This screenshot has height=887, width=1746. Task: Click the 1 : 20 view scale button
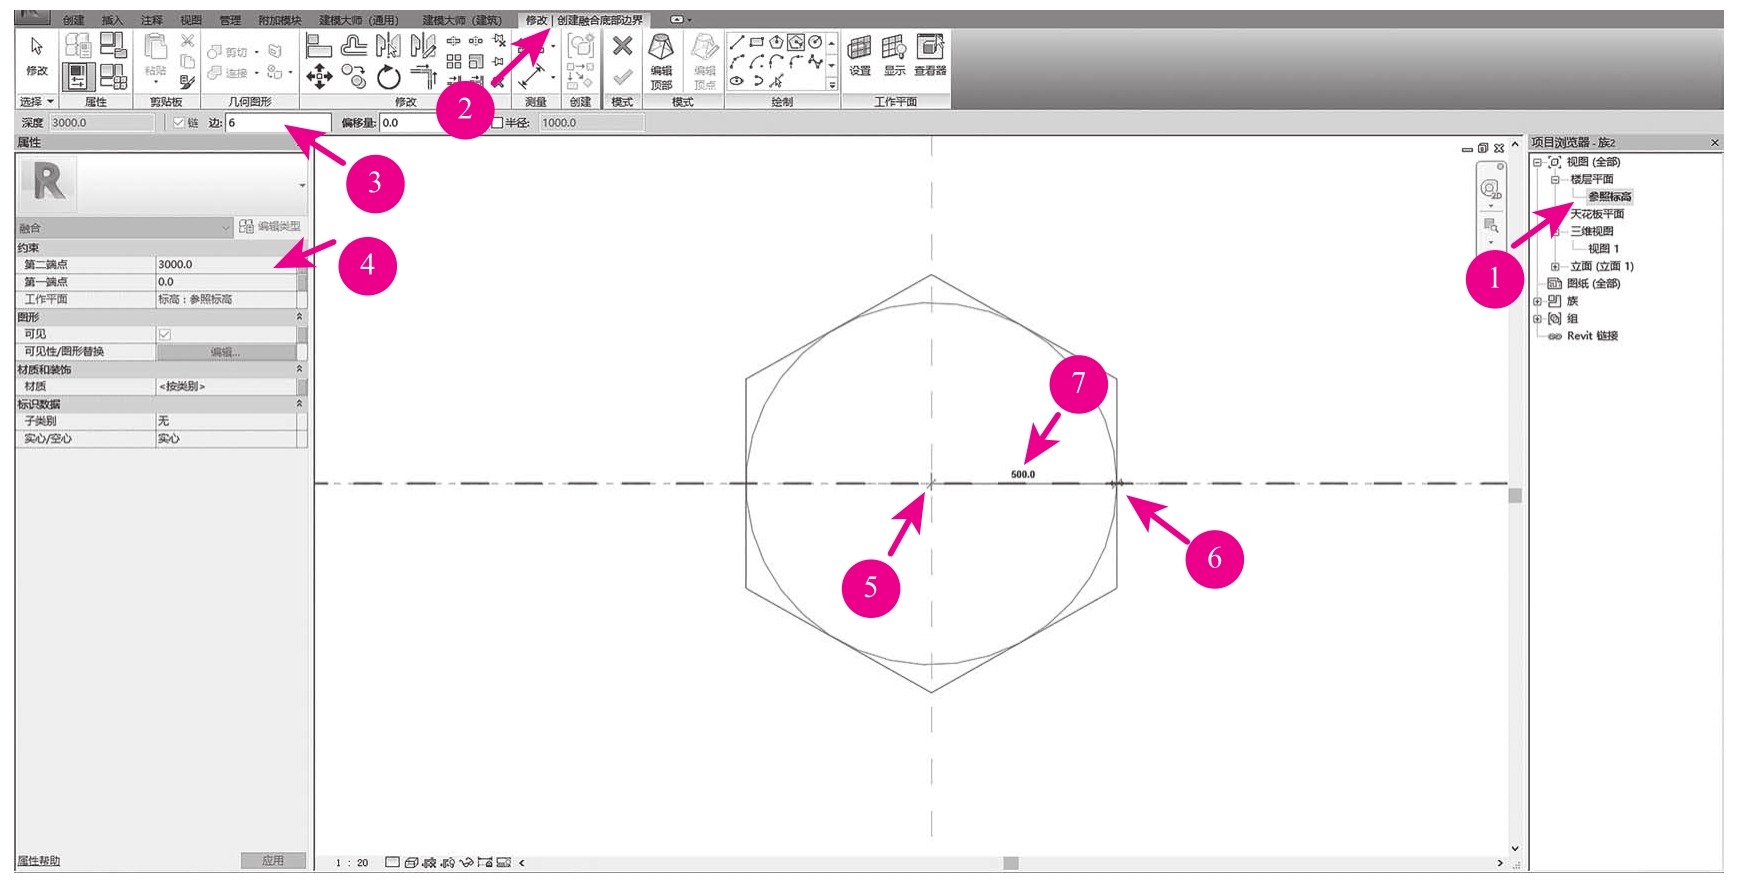(352, 862)
